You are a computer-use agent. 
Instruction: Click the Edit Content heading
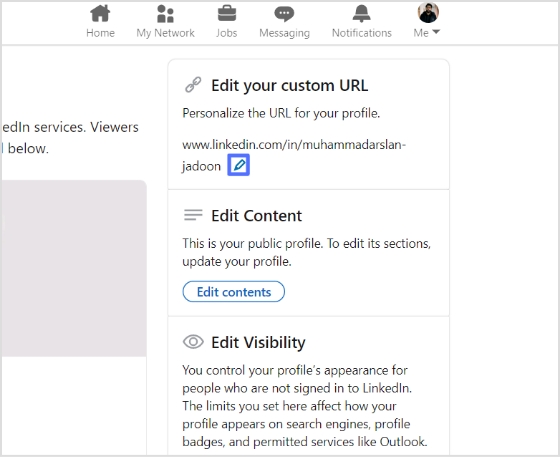tap(256, 216)
